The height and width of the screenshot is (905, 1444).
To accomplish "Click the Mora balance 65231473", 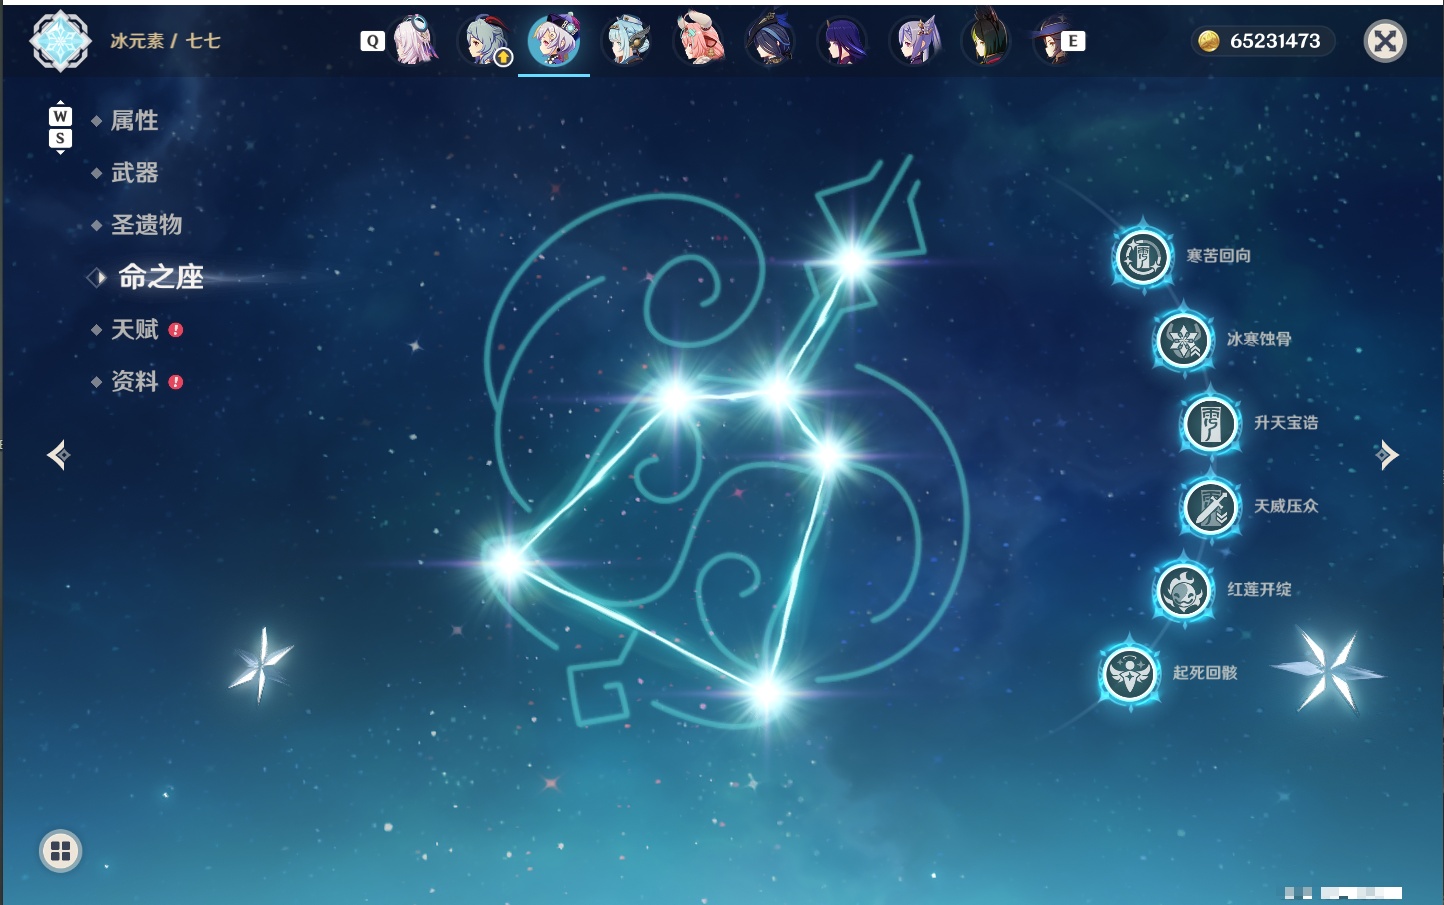I will tap(1275, 41).
